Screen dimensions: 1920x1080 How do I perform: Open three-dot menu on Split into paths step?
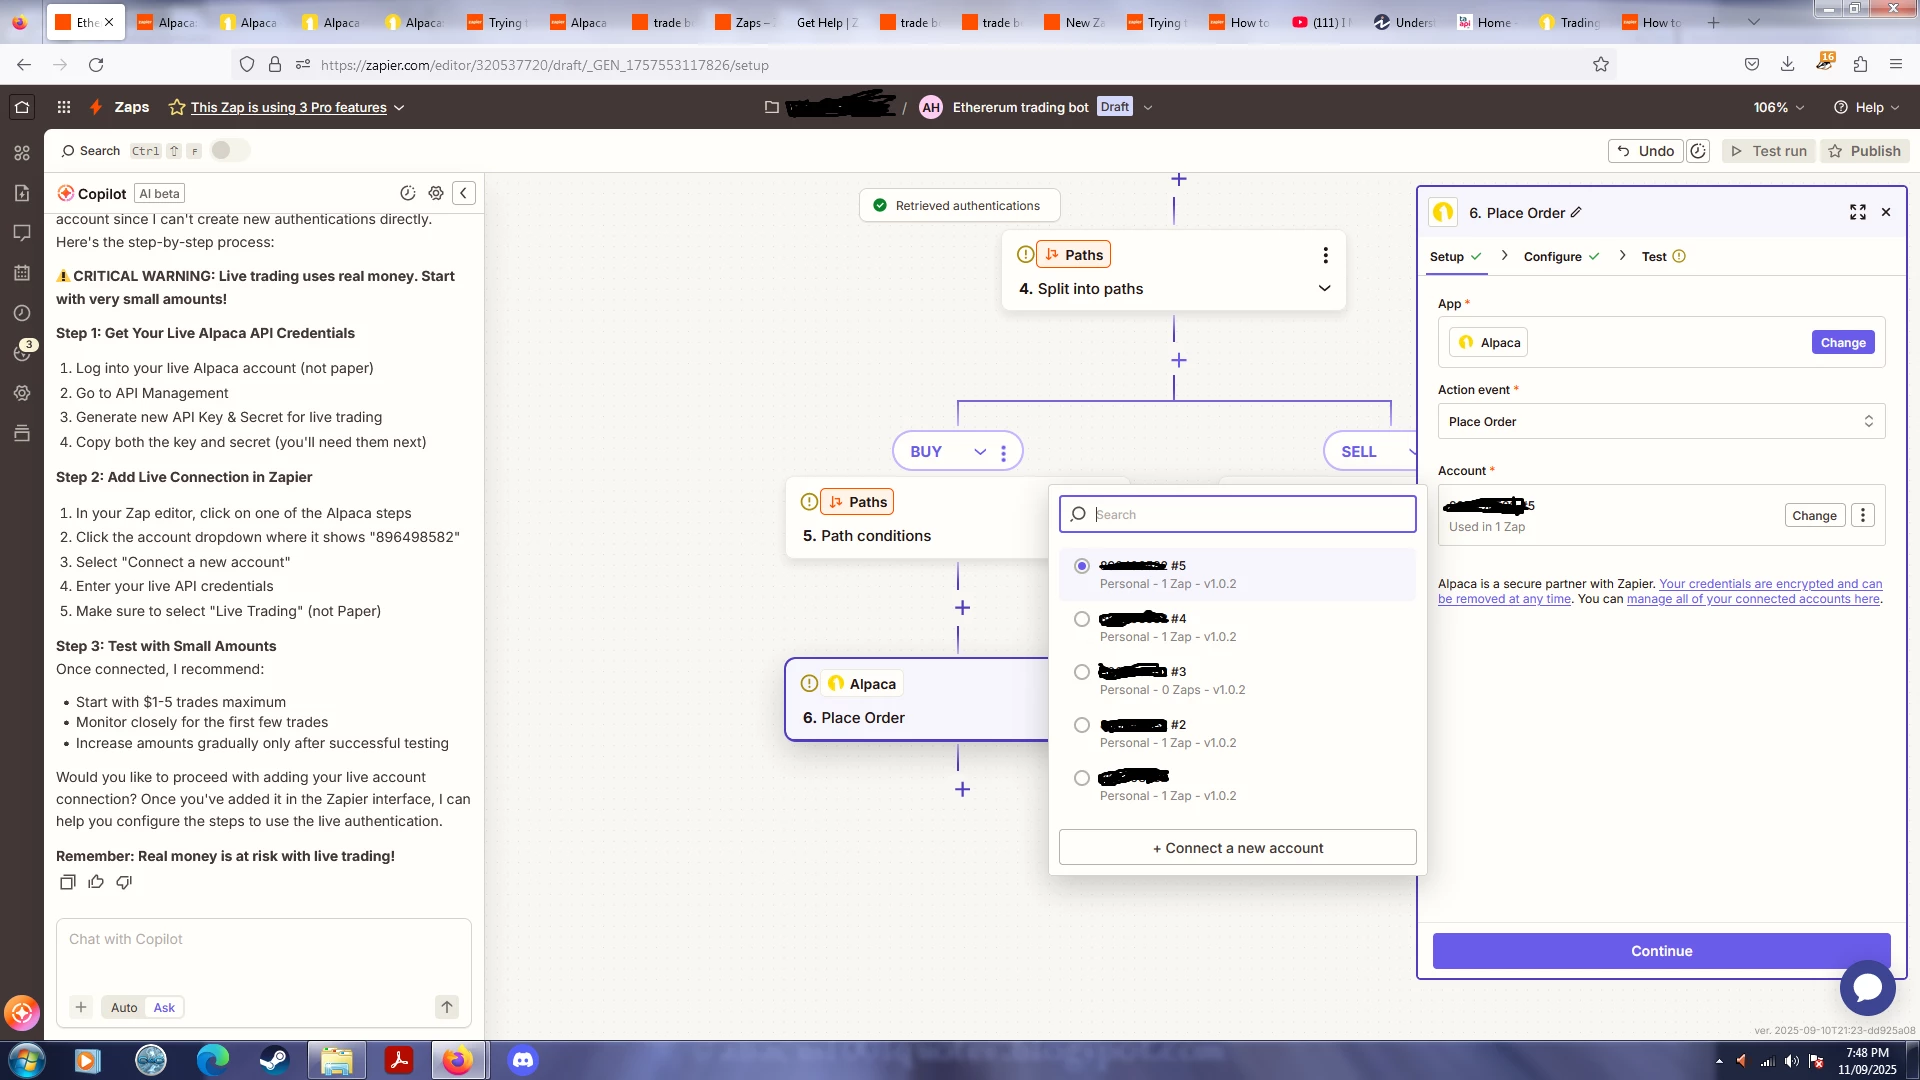point(1325,255)
